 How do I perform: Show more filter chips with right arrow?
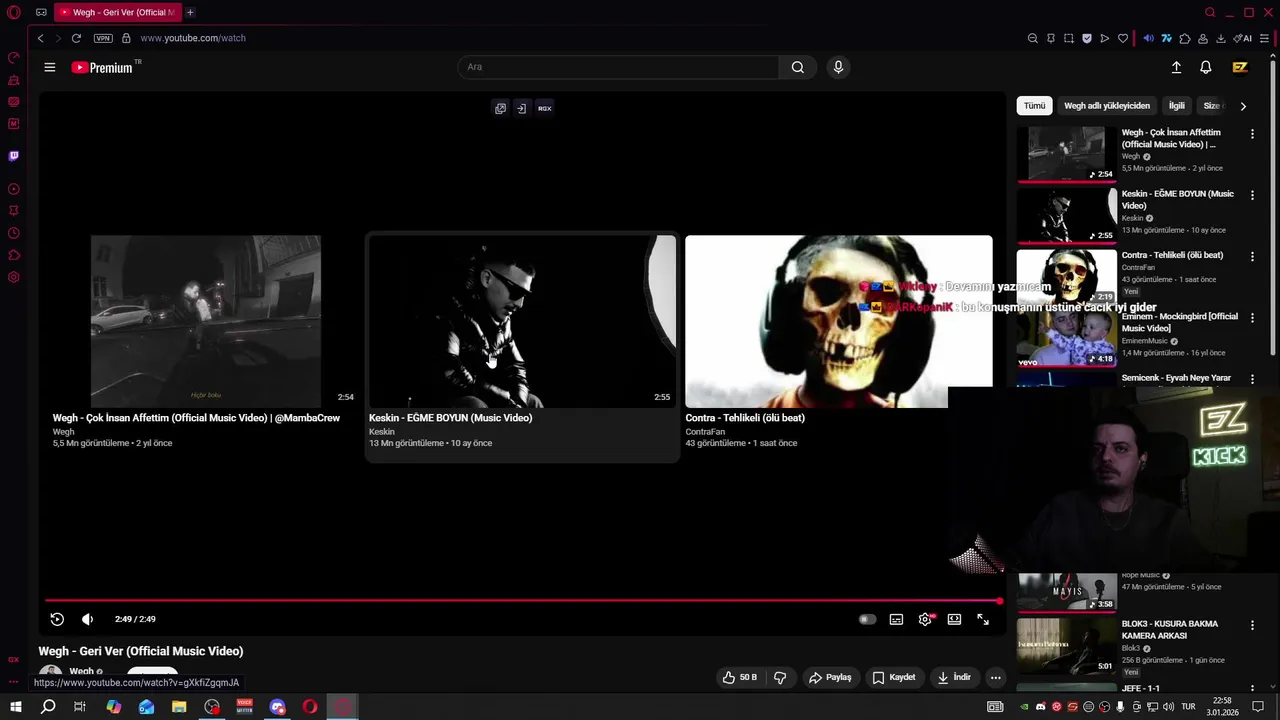[x=1243, y=105]
